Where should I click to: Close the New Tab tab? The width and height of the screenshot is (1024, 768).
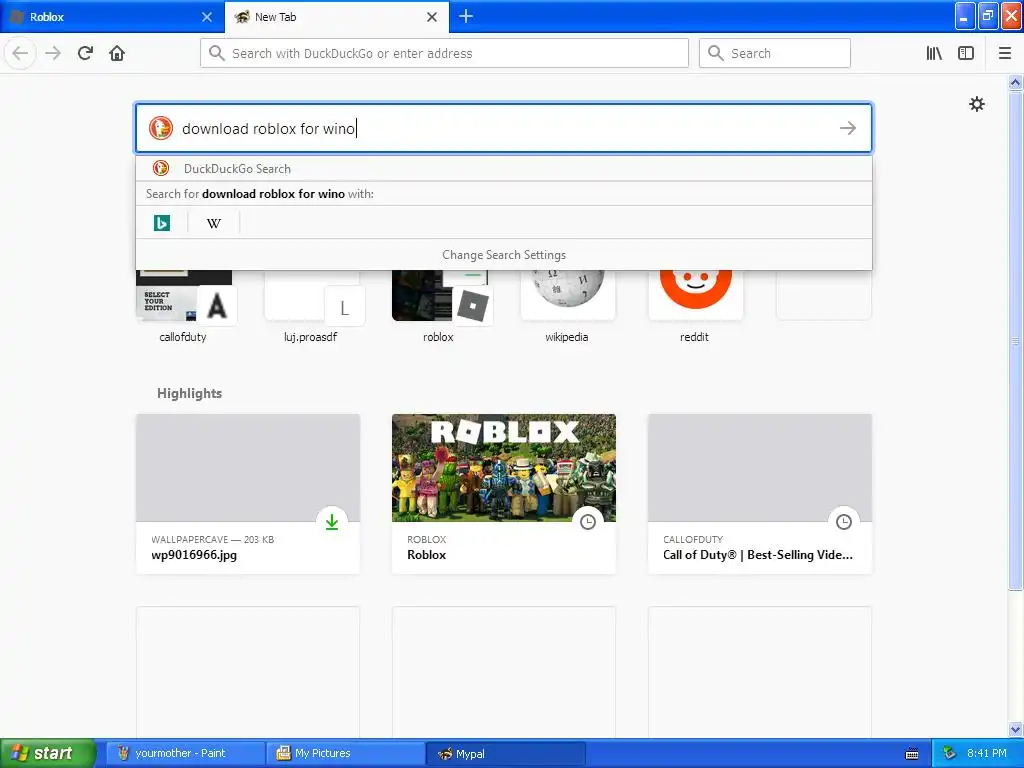point(432,17)
